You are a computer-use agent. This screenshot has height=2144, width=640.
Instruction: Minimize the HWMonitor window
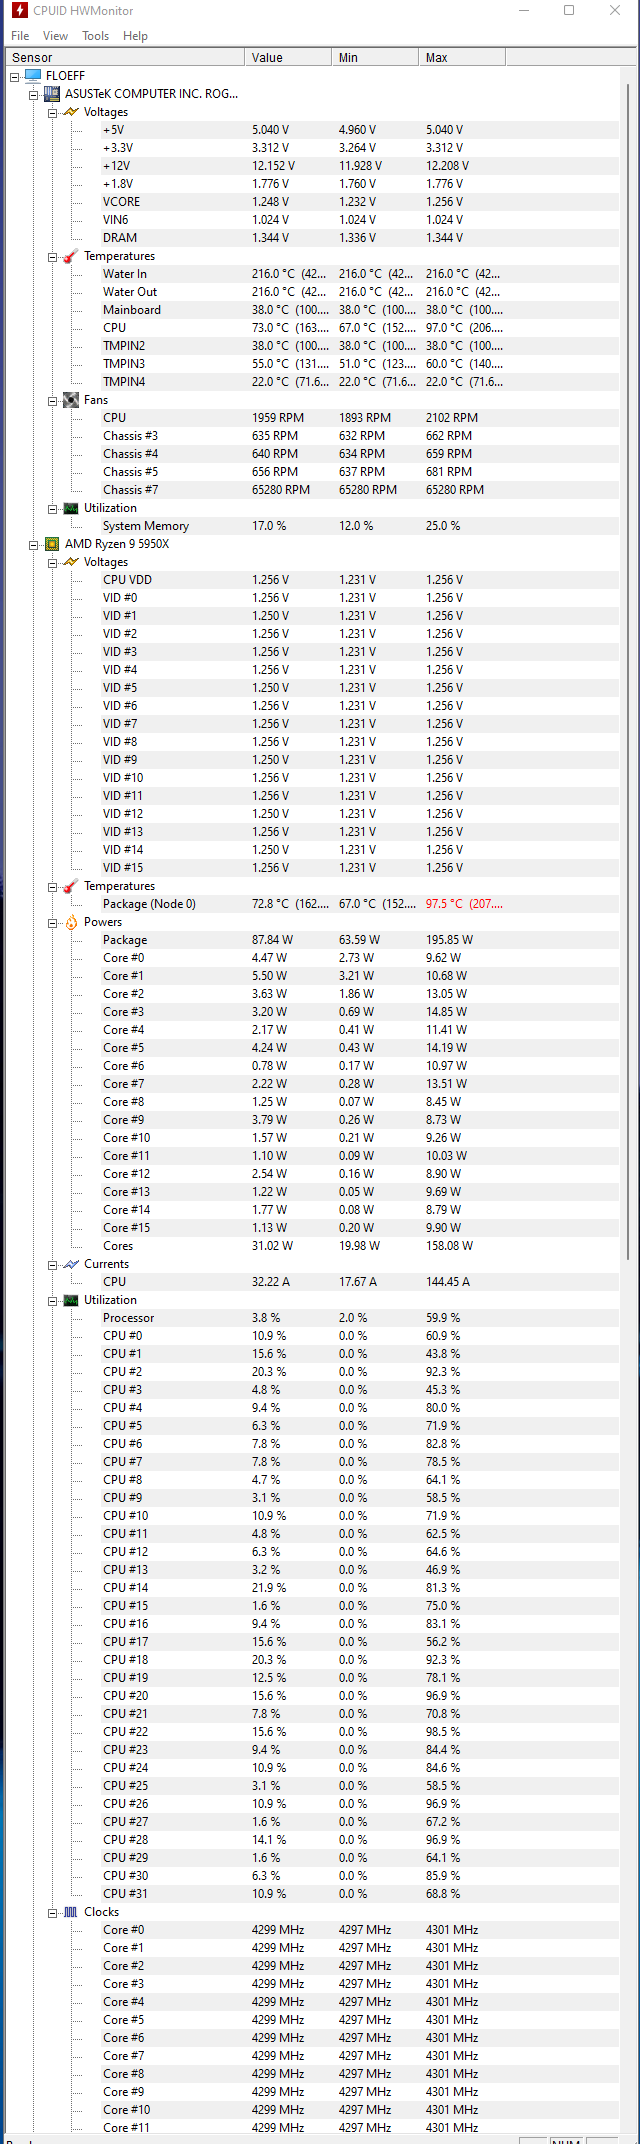523,11
